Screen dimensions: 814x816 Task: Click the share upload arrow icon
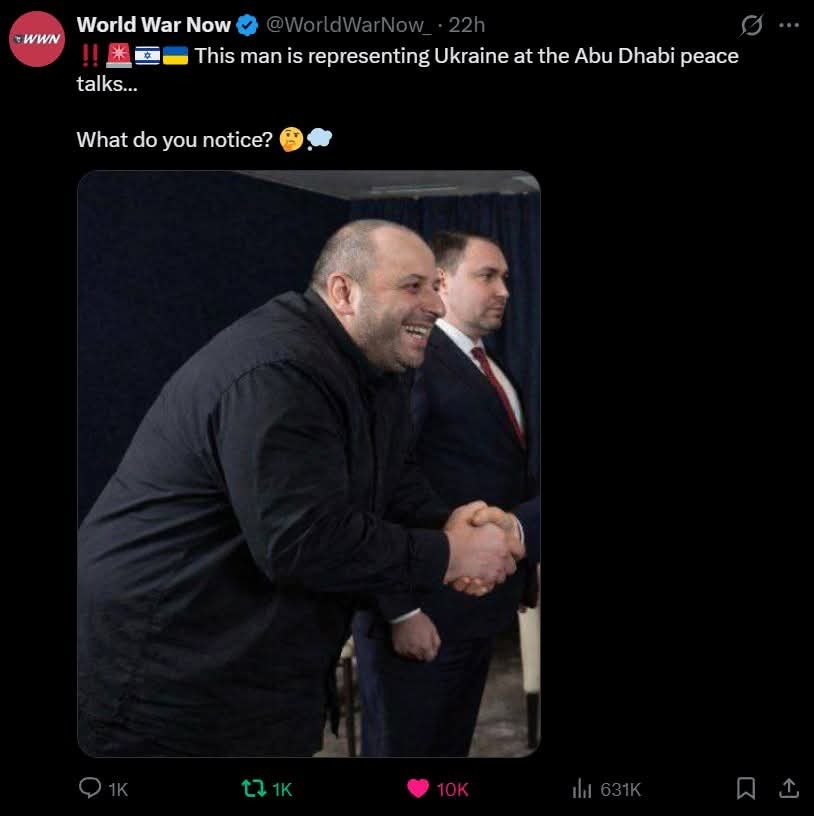(x=788, y=788)
